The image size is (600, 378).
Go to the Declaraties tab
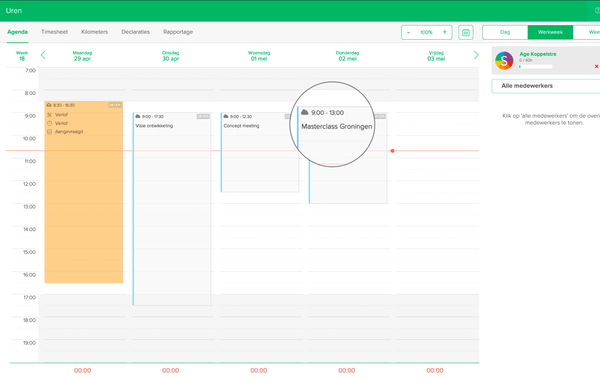135,32
